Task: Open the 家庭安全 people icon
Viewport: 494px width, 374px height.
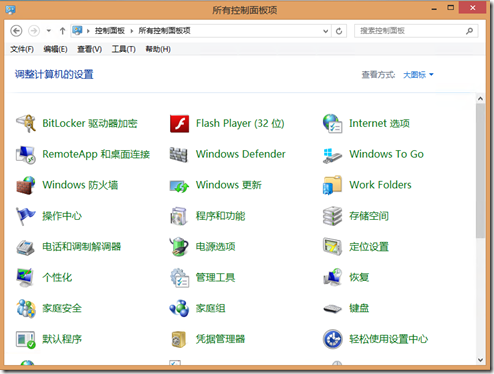Action: pyautogui.click(x=26, y=308)
